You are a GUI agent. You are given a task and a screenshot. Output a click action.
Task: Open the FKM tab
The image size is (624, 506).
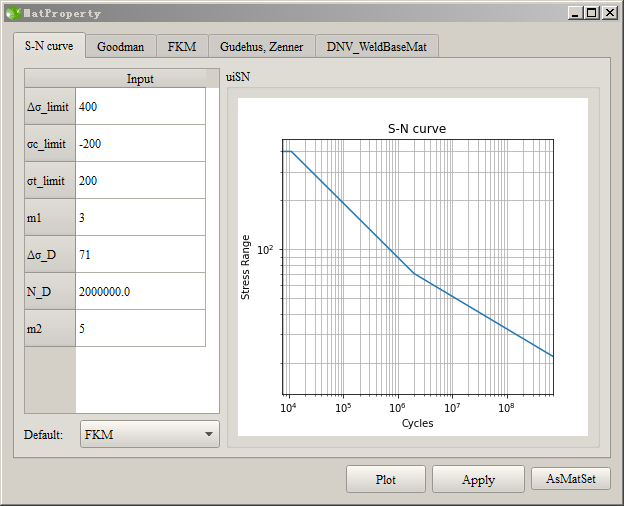[x=182, y=47]
